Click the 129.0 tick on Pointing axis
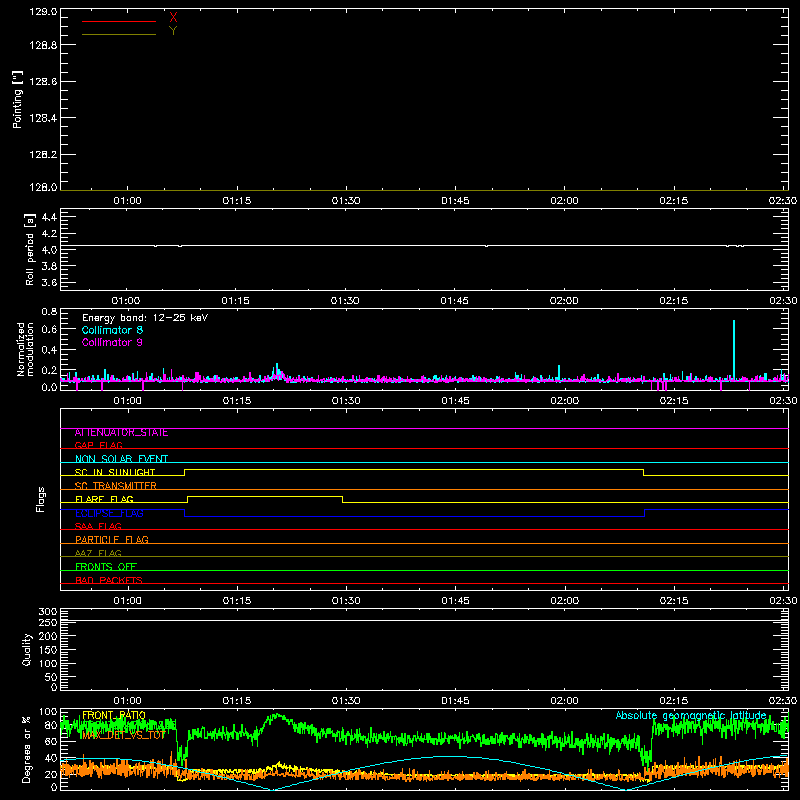 tap(43, 12)
